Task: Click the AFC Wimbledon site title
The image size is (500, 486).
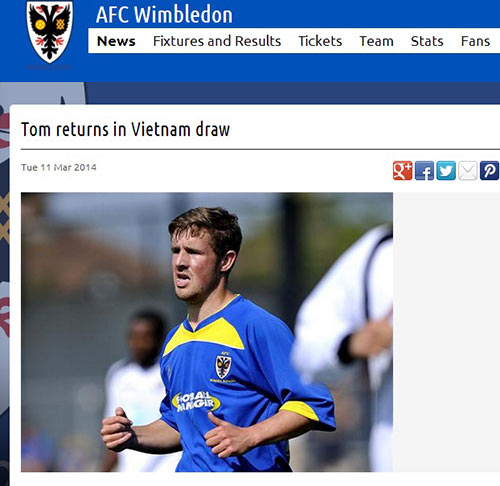Action: pos(164,15)
